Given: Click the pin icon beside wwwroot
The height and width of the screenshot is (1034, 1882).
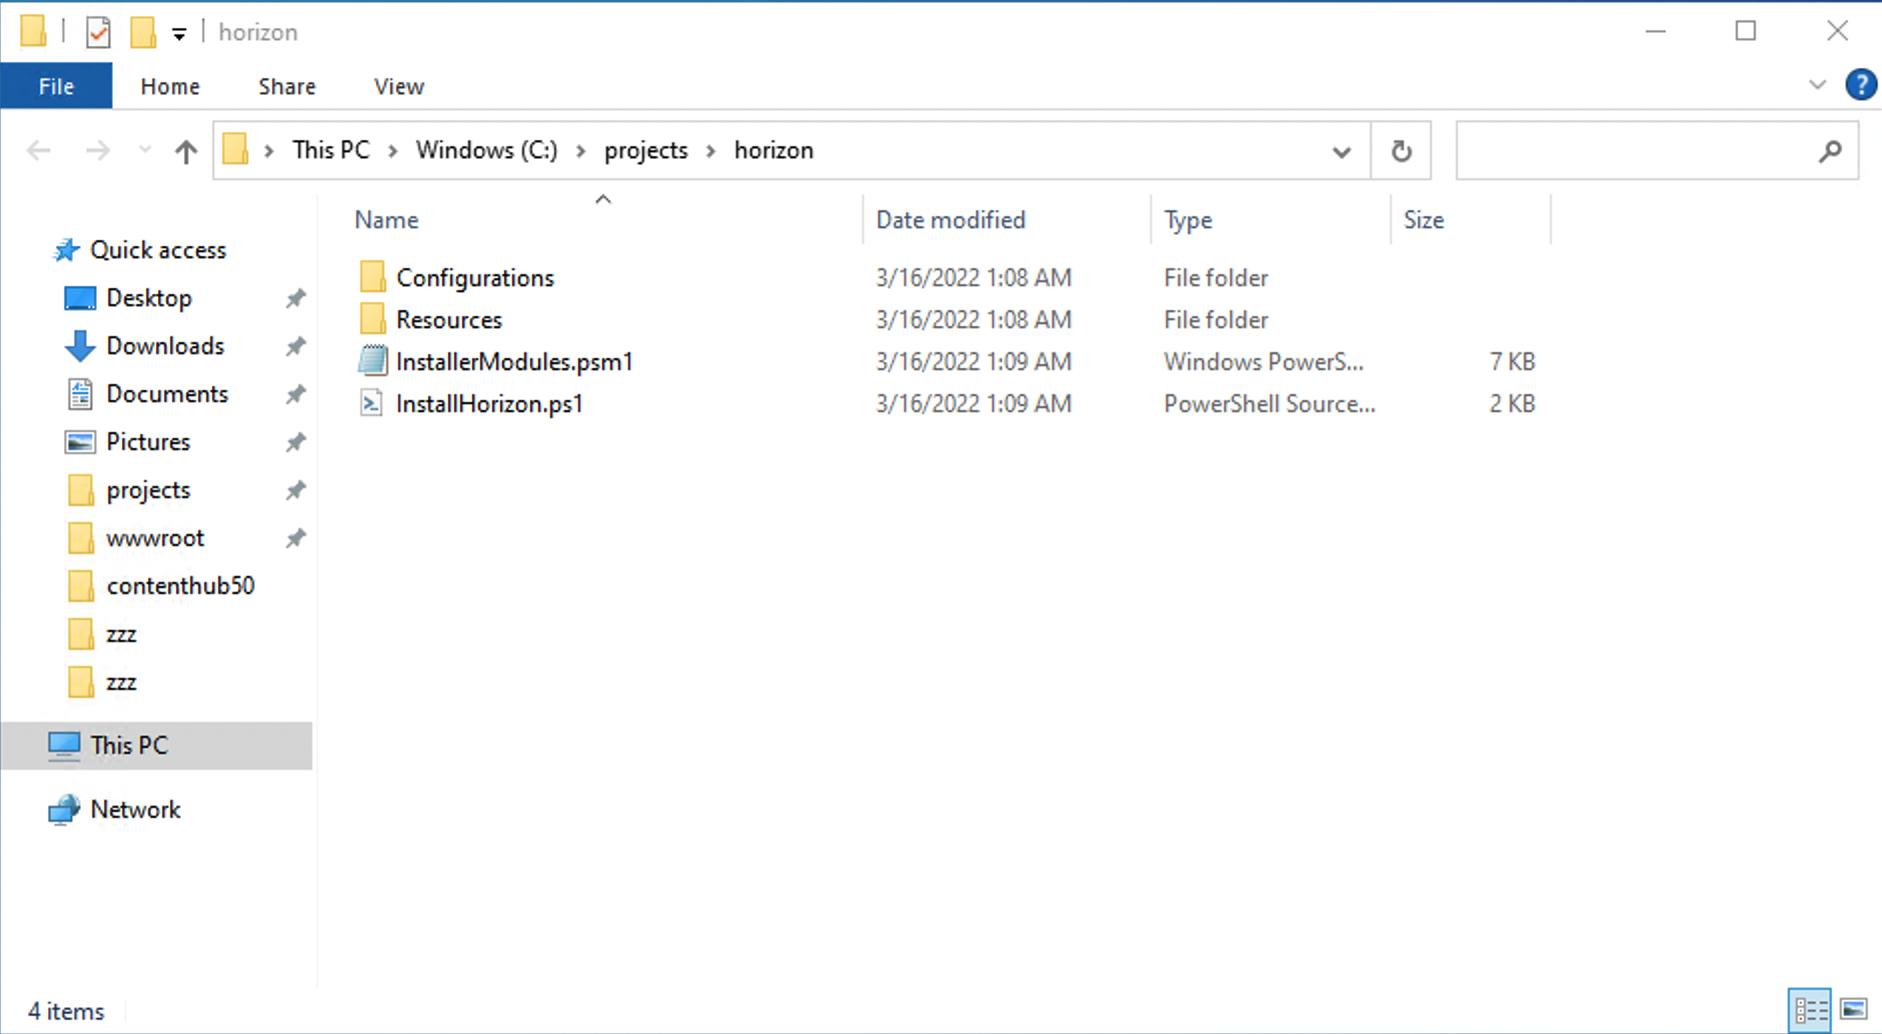Looking at the screenshot, I should pos(295,538).
